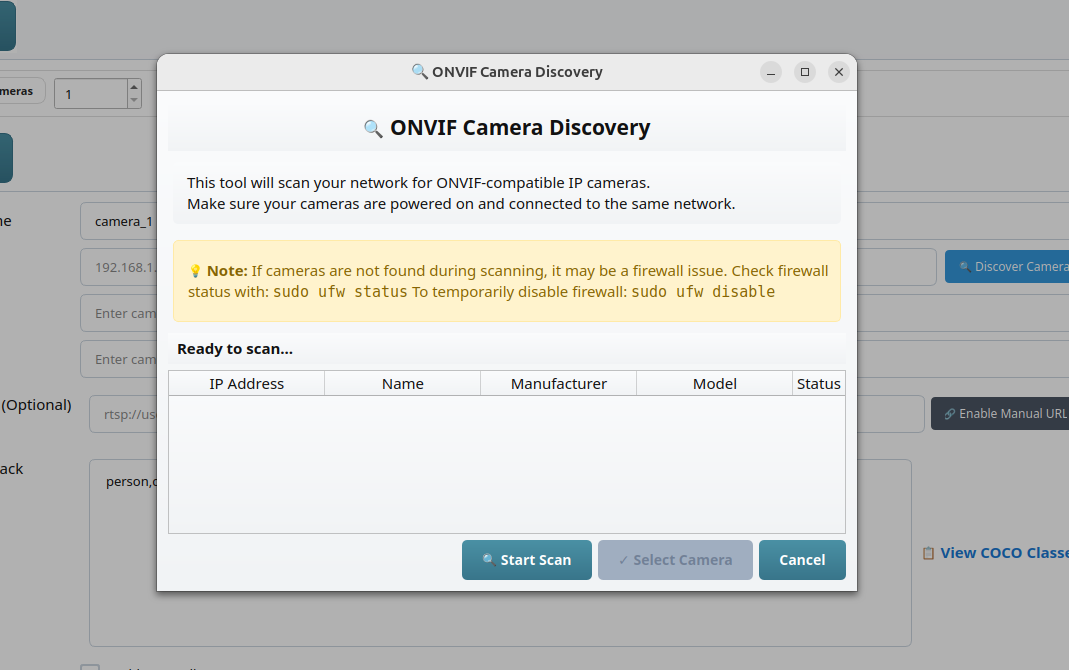
Task: Open the View COCO Classes link
Action: [1000, 553]
